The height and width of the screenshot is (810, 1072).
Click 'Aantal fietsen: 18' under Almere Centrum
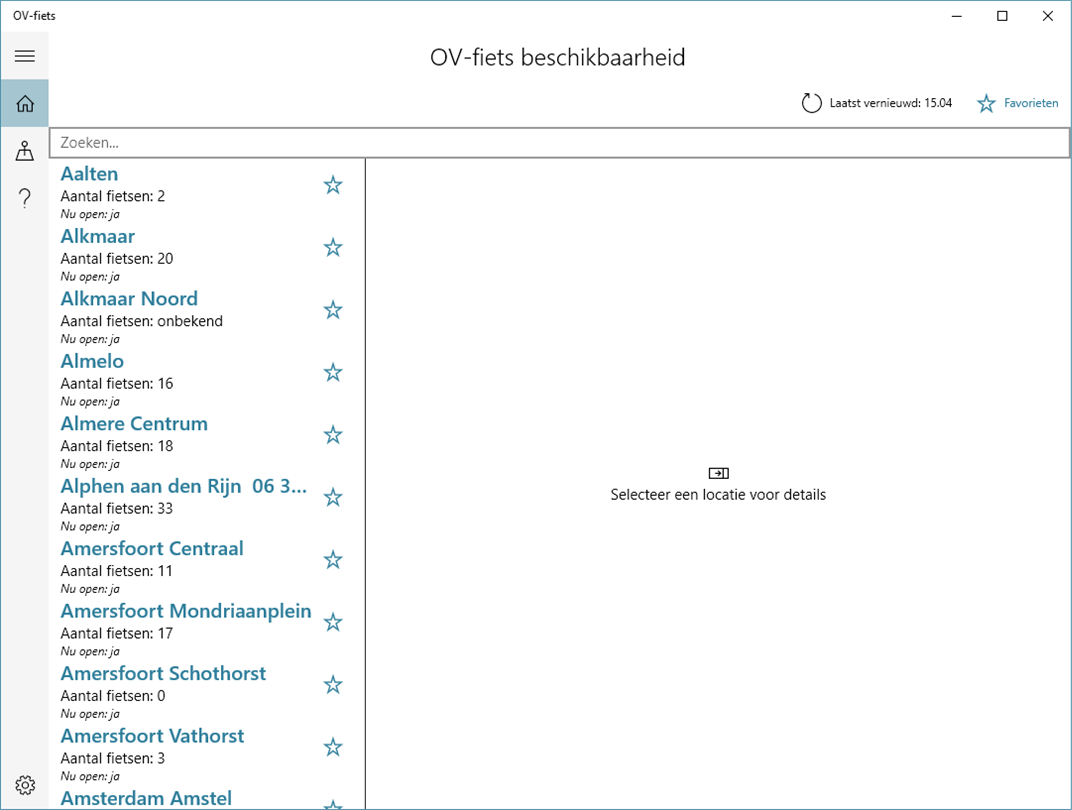(117, 446)
